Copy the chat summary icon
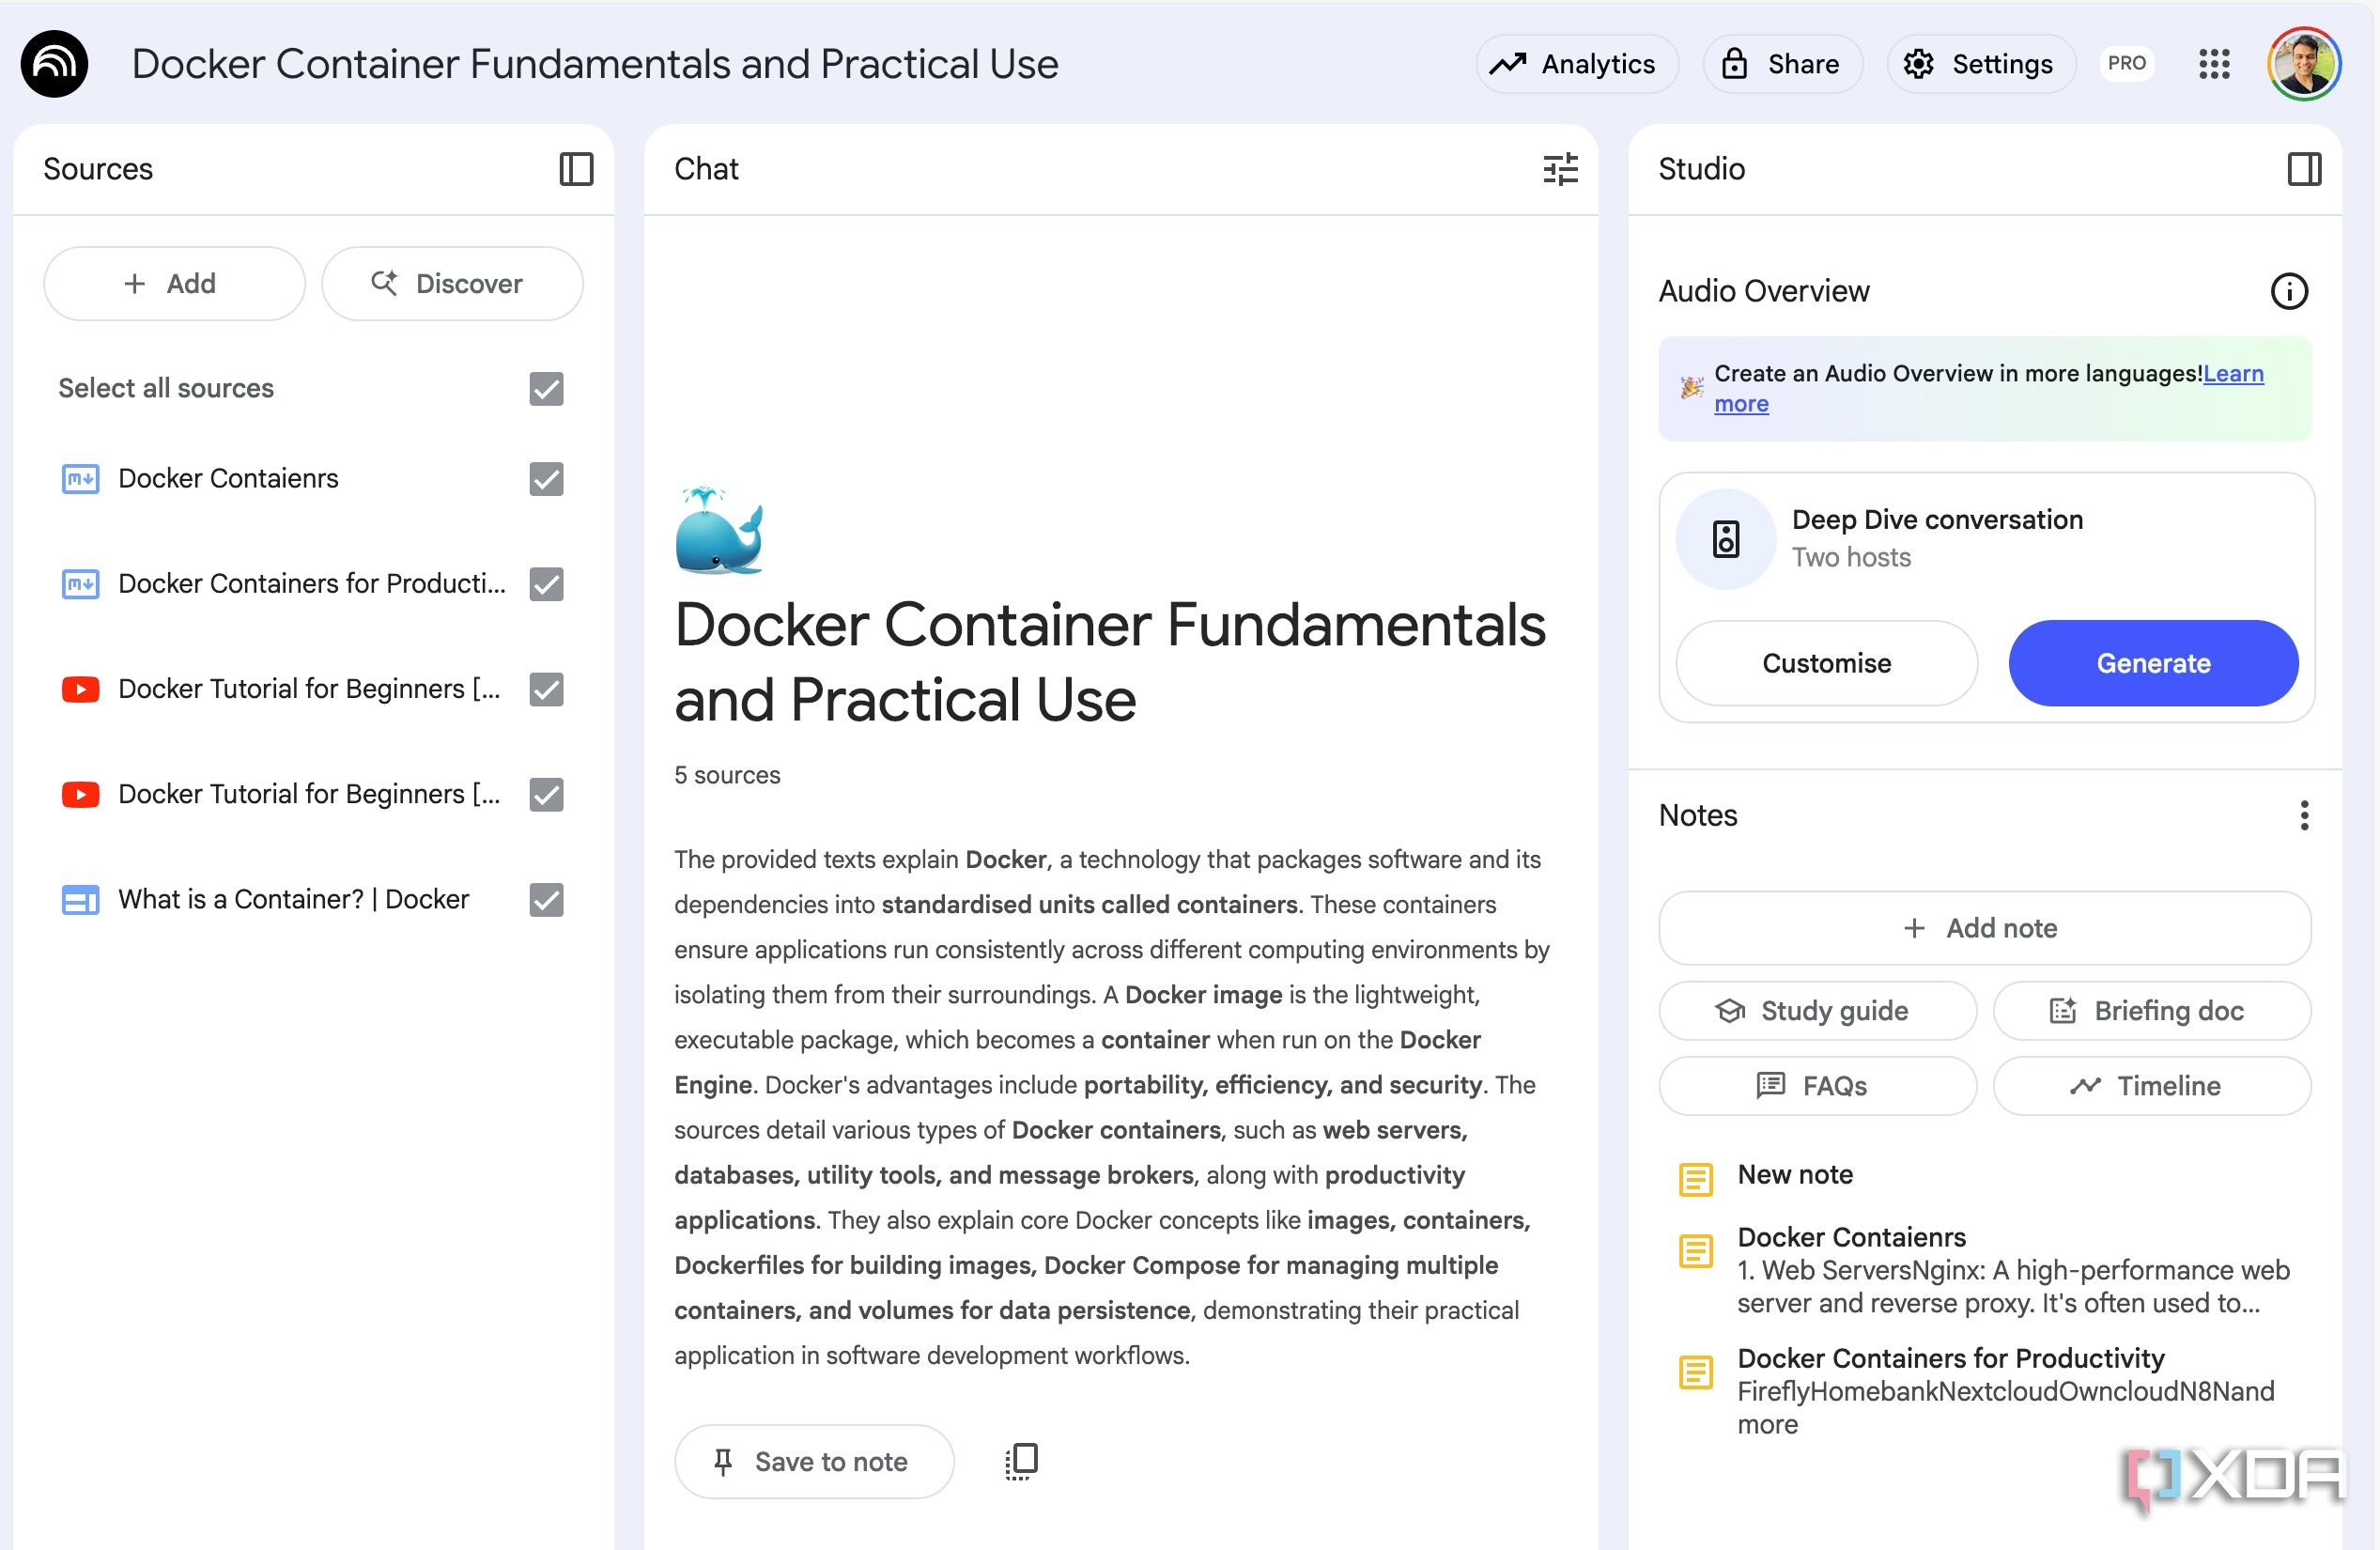 (x=1021, y=1461)
